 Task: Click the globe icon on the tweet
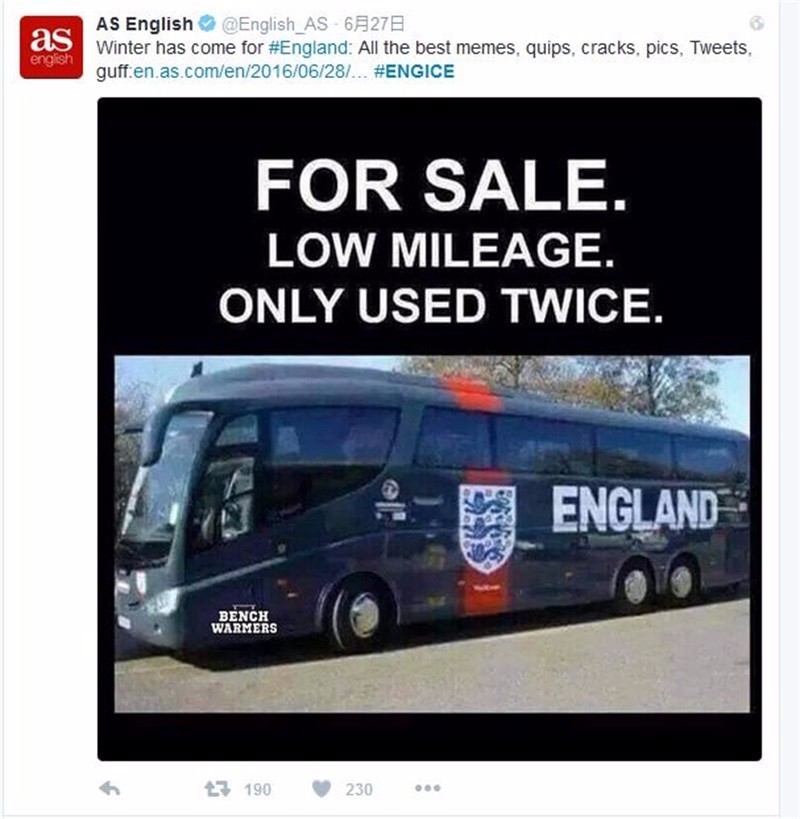pyautogui.click(x=757, y=24)
